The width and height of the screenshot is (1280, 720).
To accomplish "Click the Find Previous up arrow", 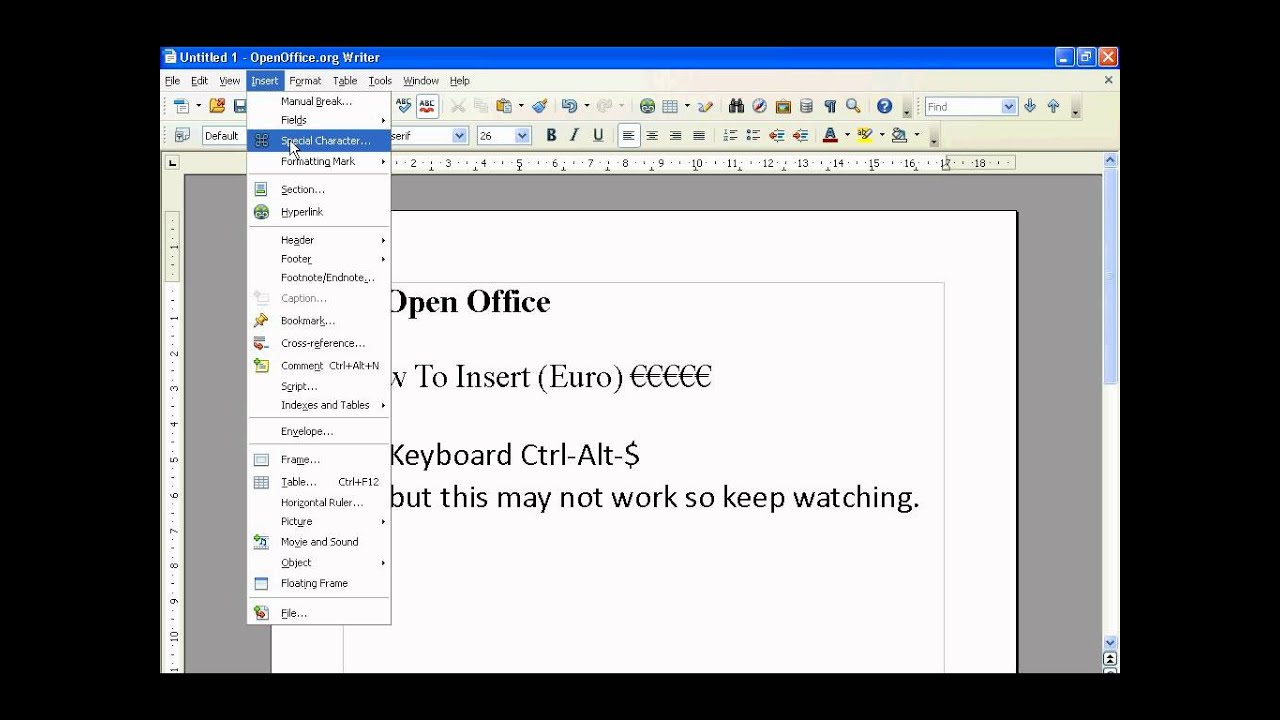I will 1053,106.
